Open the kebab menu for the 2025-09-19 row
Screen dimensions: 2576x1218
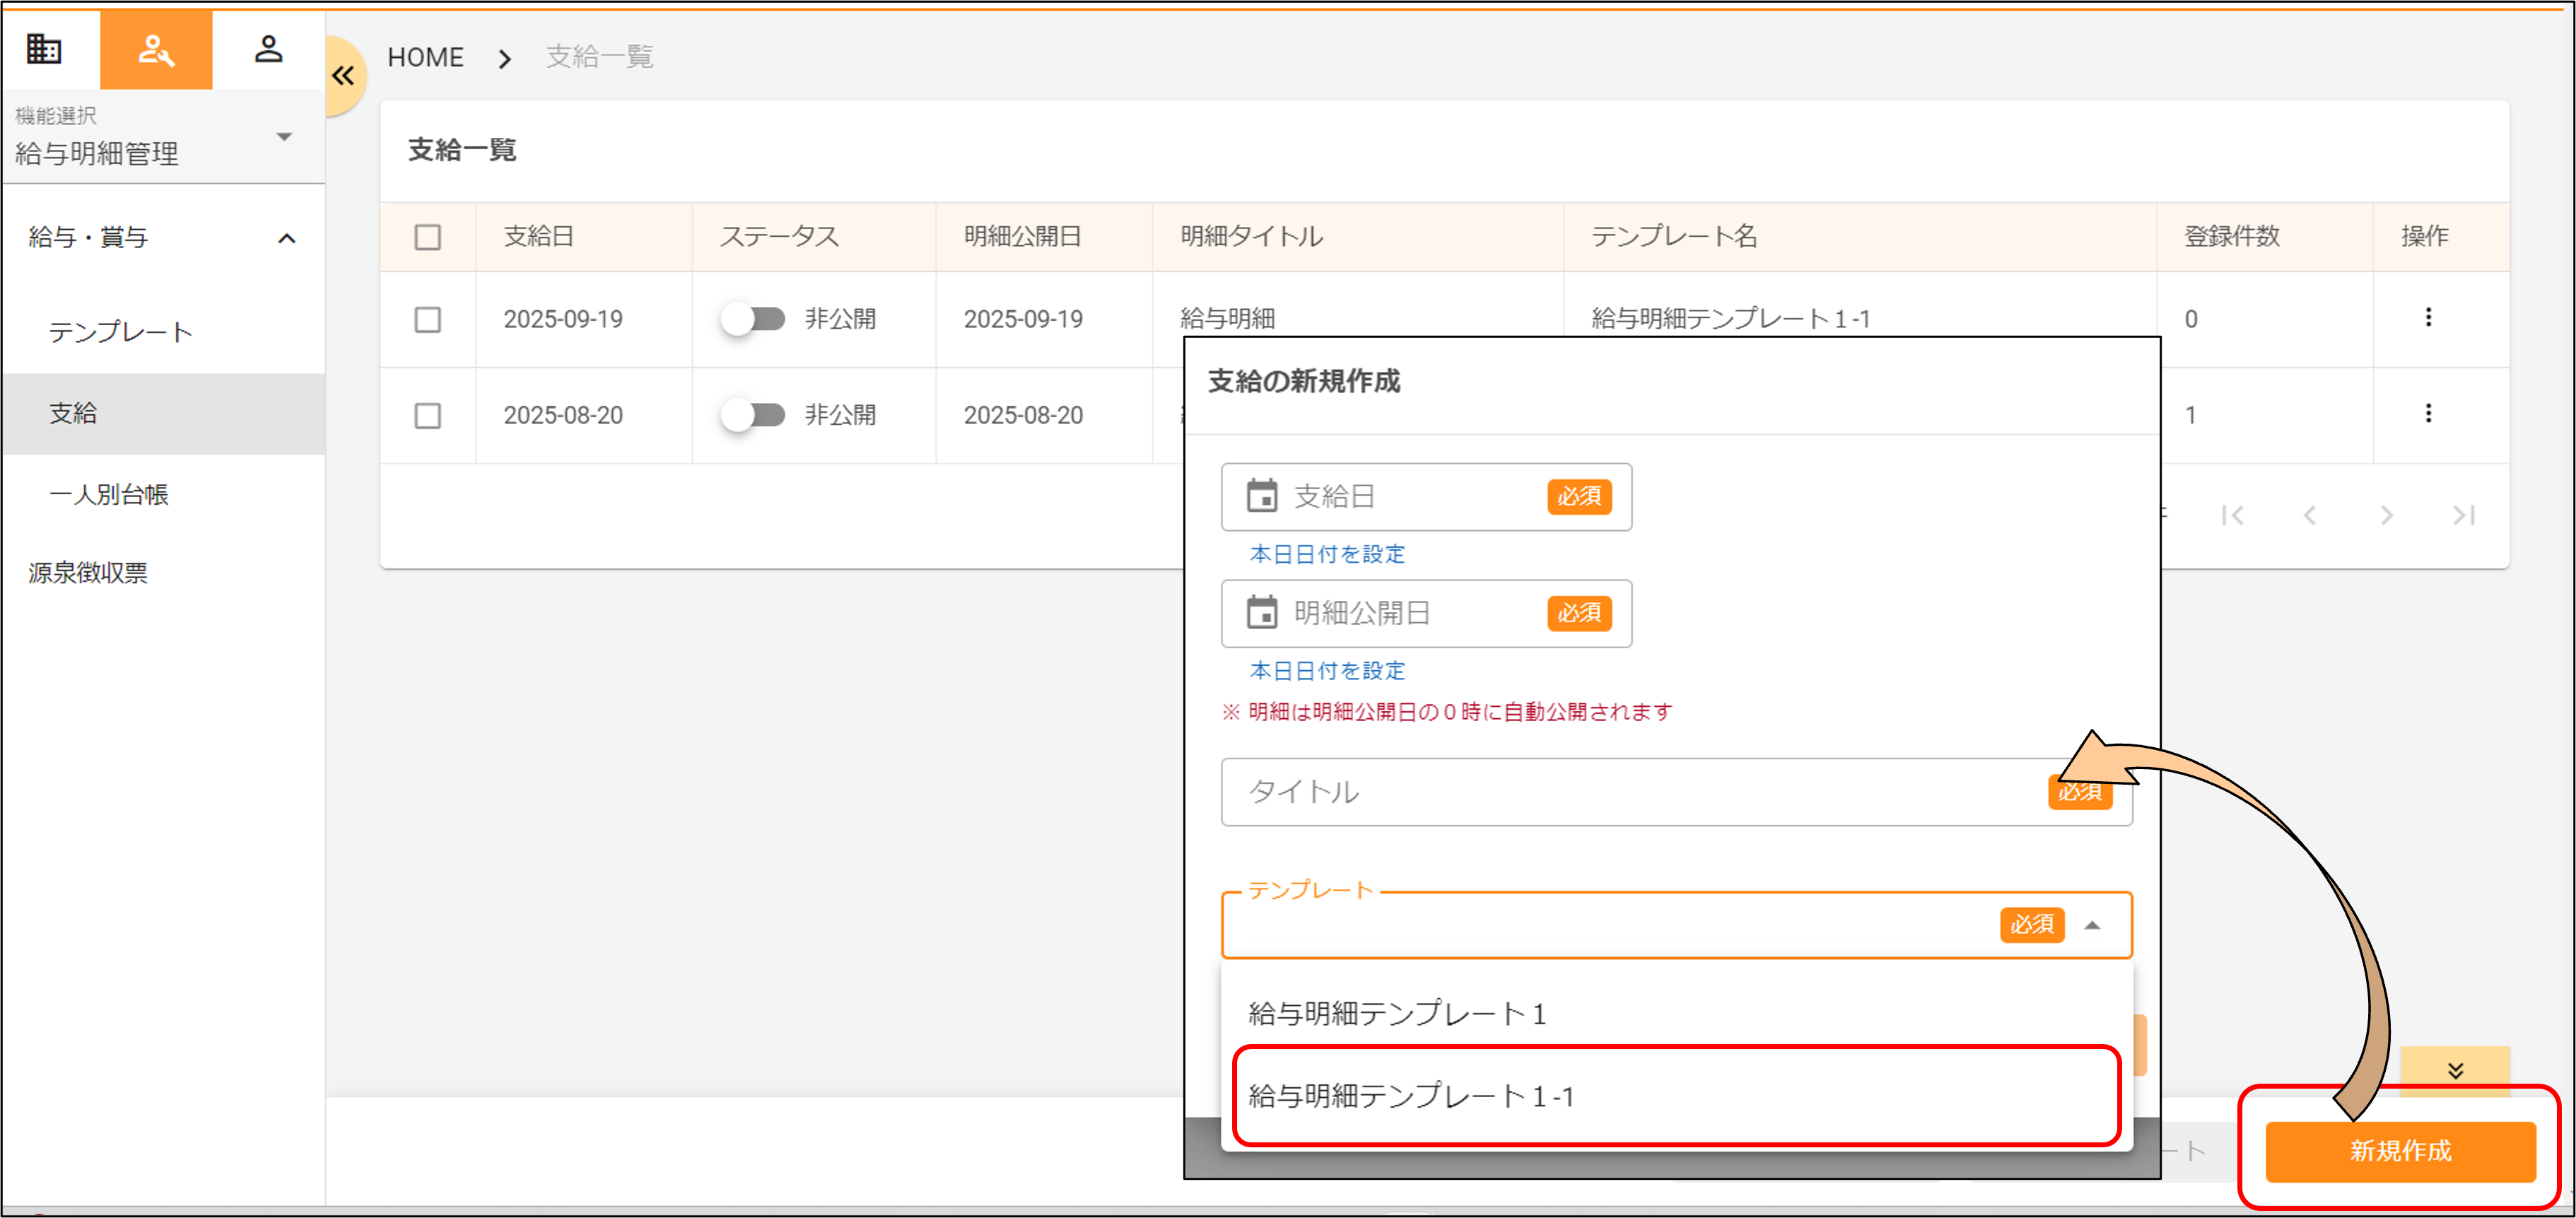pos(2429,318)
